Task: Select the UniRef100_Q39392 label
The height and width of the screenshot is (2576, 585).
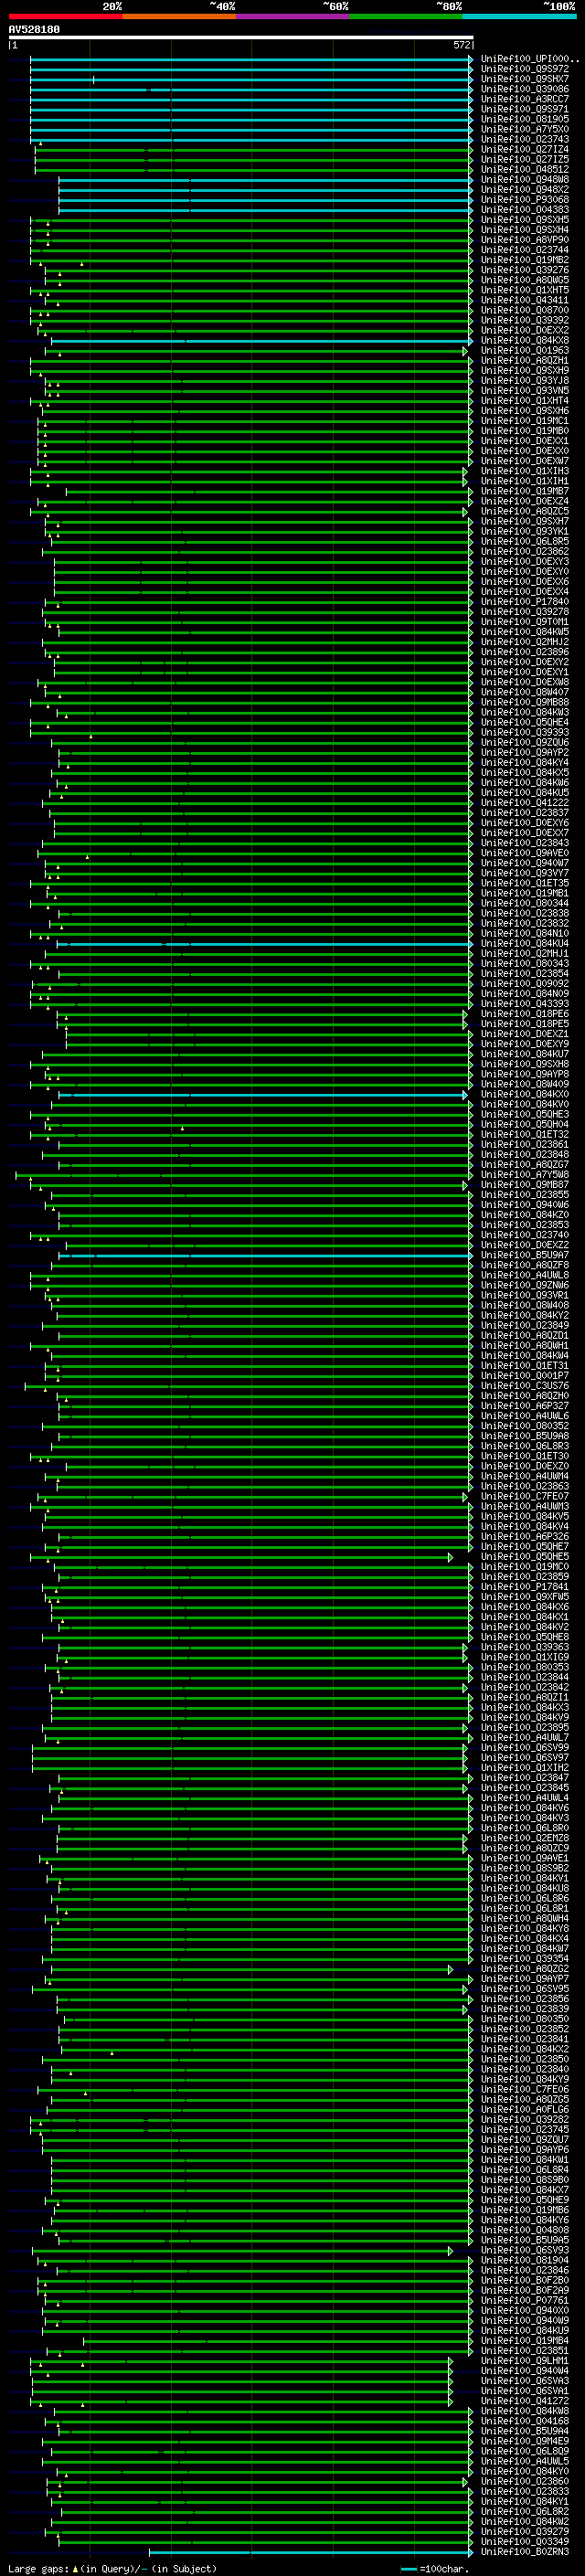Action: click(525, 320)
